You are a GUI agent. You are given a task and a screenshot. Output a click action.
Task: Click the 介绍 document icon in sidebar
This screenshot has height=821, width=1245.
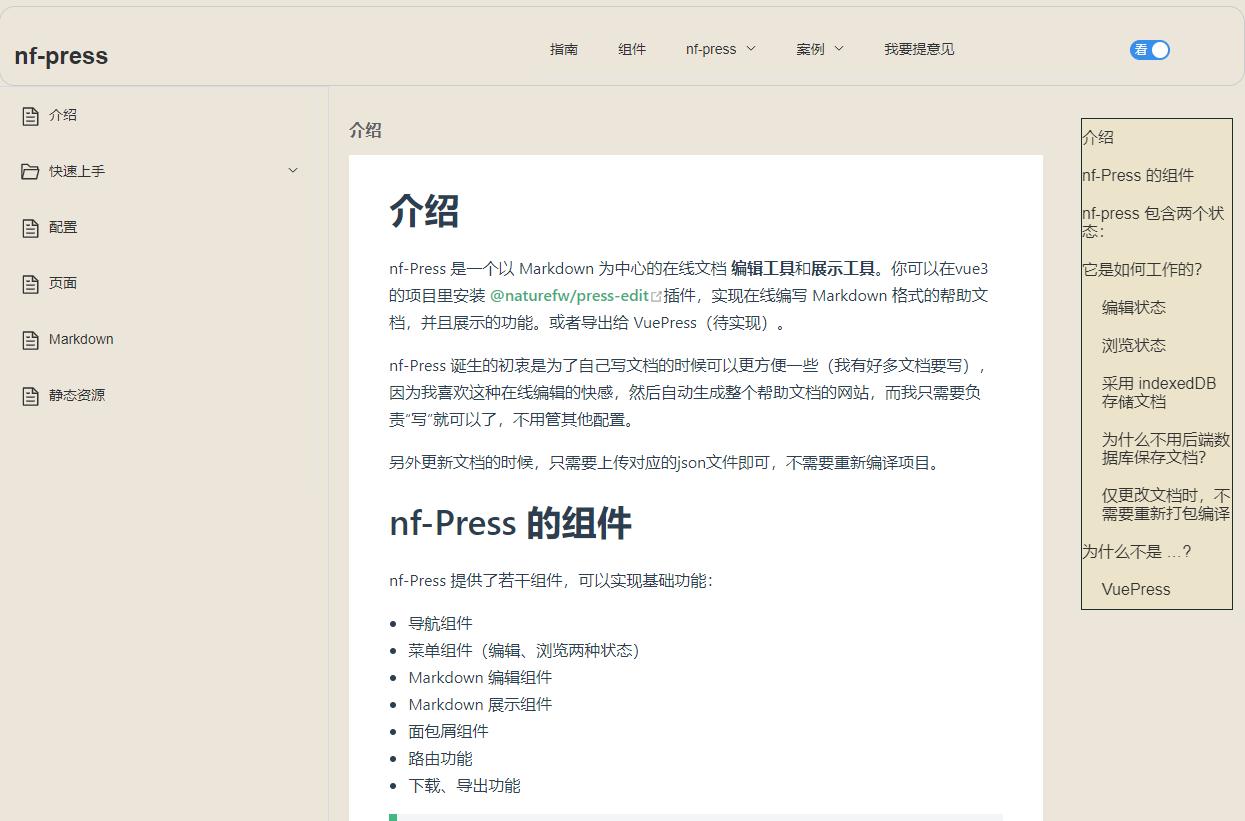[x=30, y=115]
